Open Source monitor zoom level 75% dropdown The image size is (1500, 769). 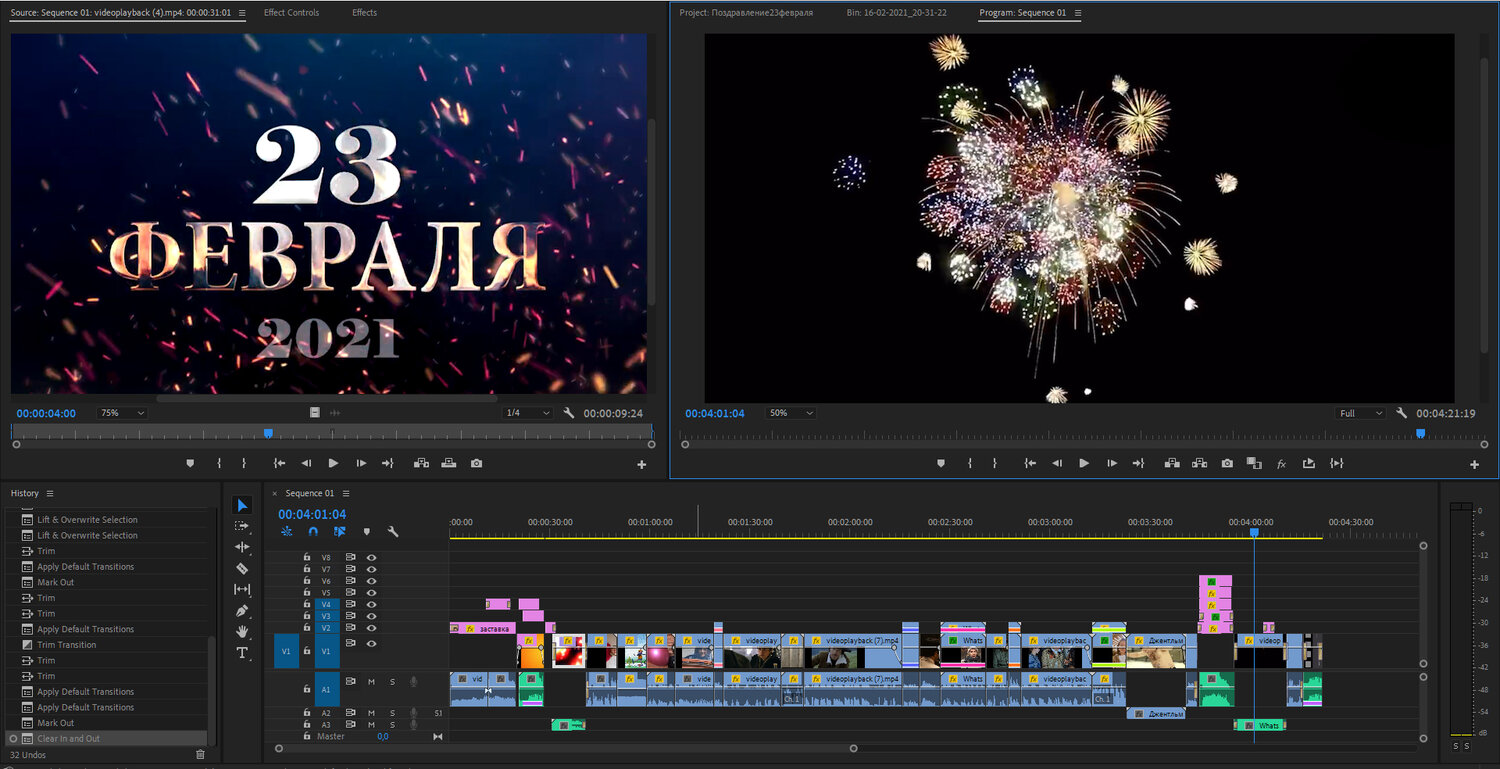pyautogui.click(x=122, y=413)
